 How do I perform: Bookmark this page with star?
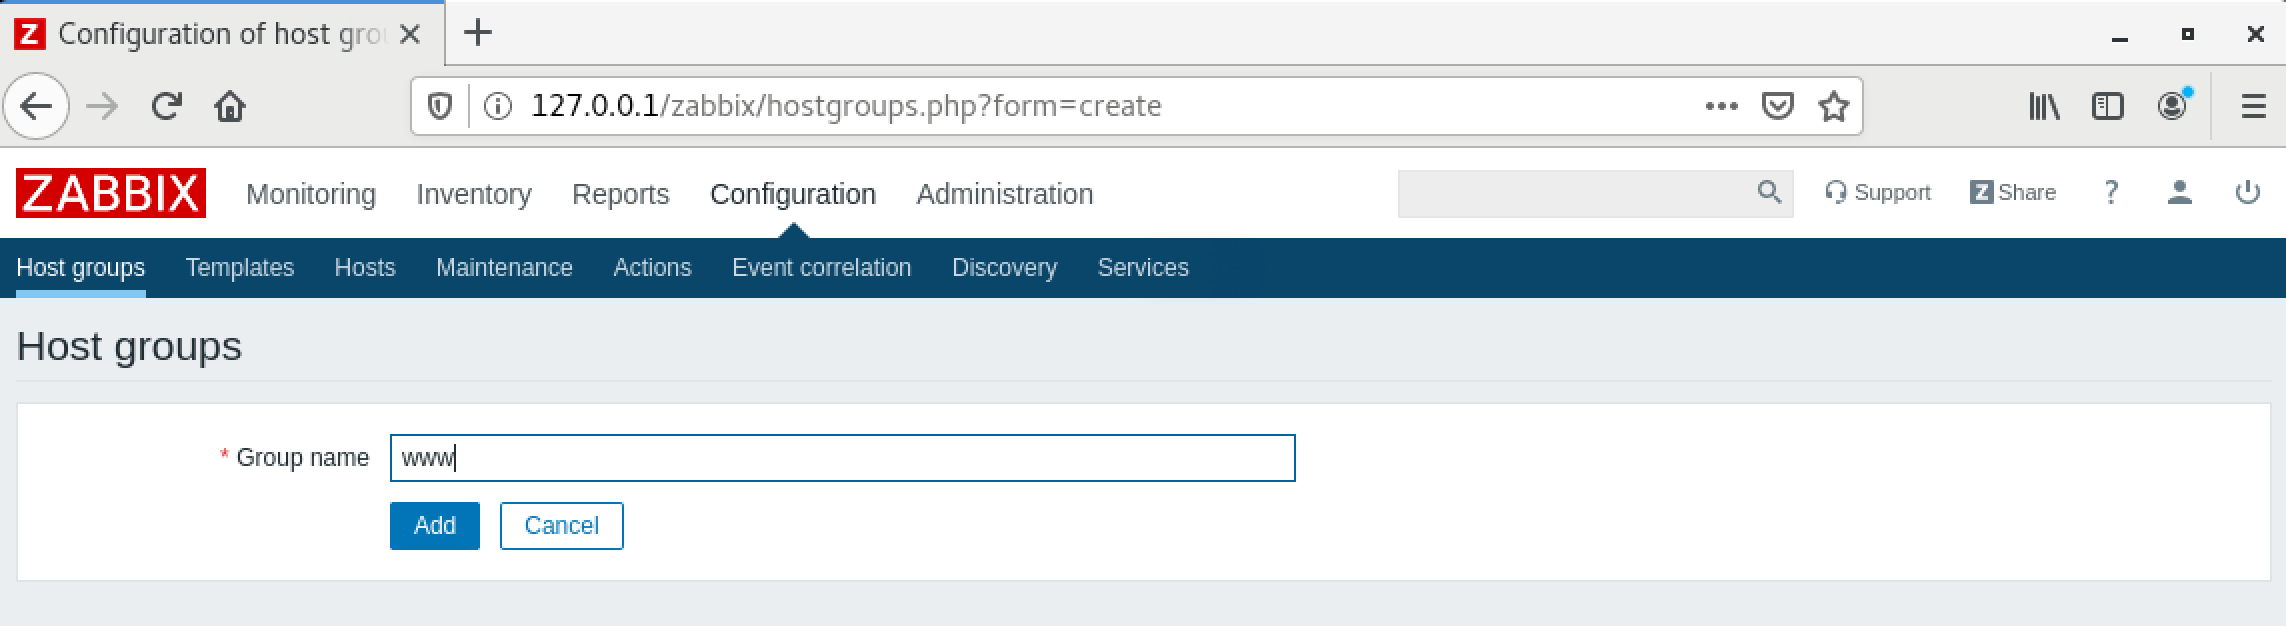tap(1834, 106)
